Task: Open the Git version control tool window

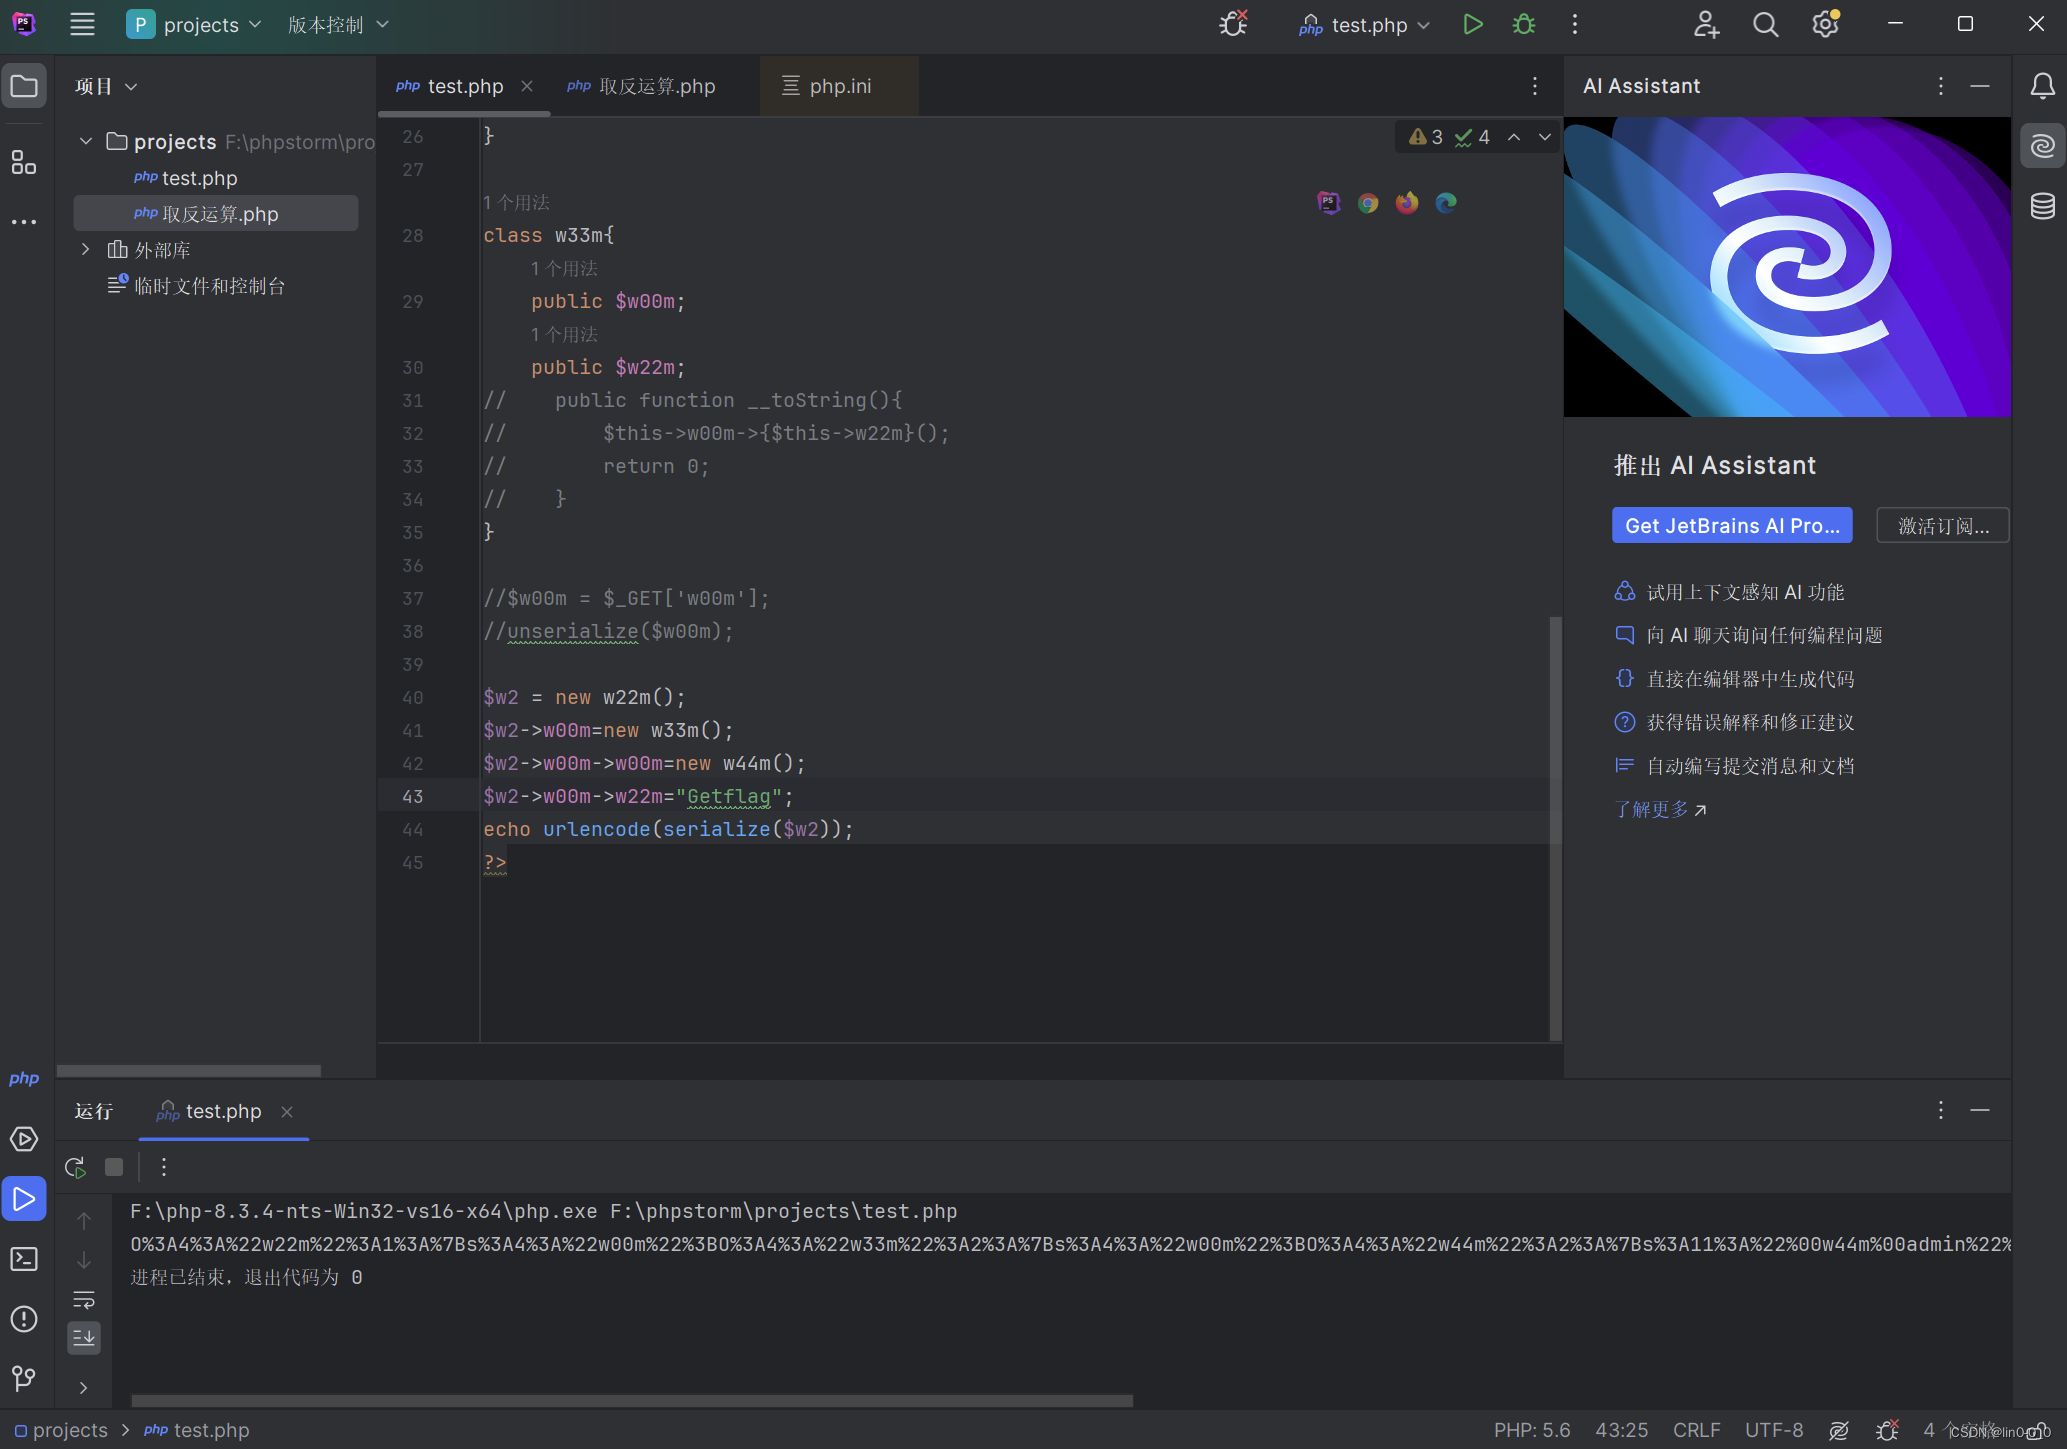Action: [x=24, y=1379]
